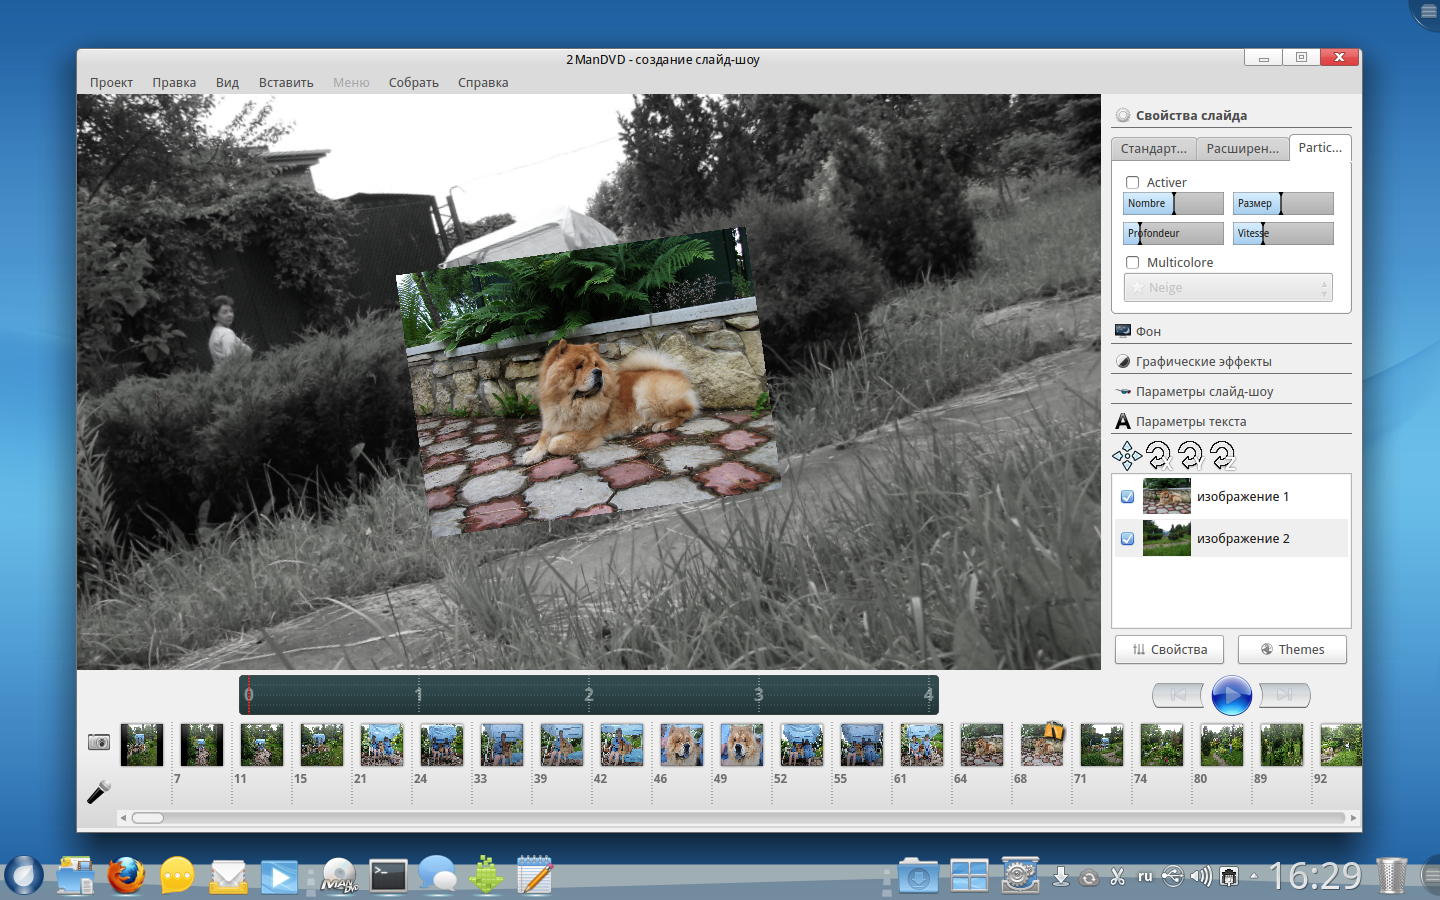
Task: Click the Свойства button
Action: click(x=1169, y=649)
